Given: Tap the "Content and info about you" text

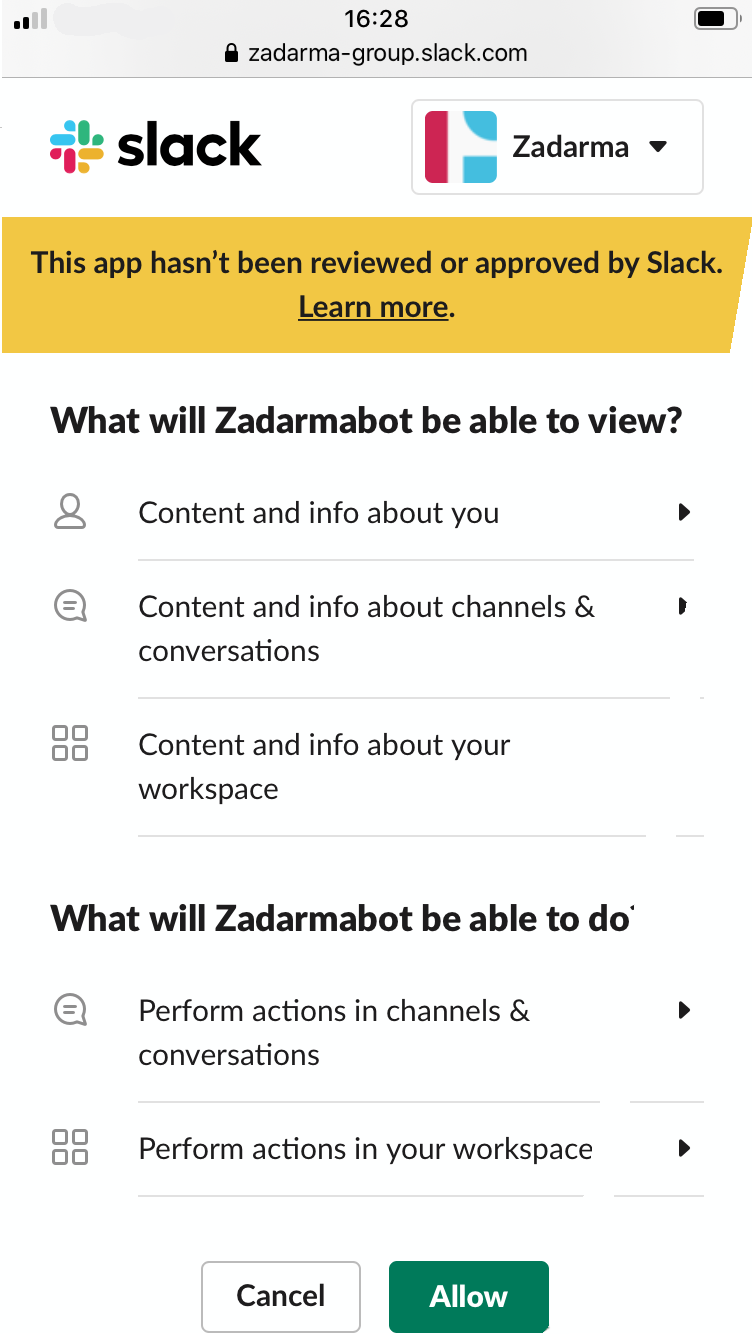Looking at the screenshot, I should pyautogui.click(x=318, y=513).
